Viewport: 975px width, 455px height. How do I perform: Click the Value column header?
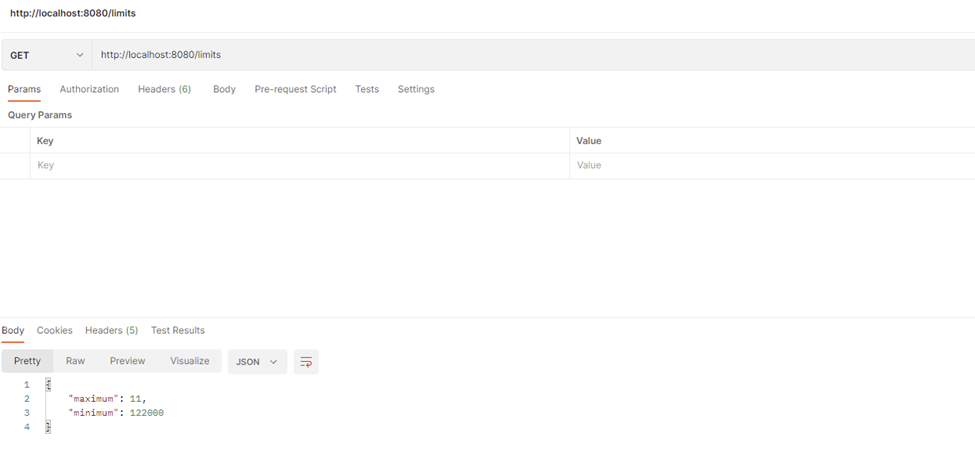click(589, 141)
